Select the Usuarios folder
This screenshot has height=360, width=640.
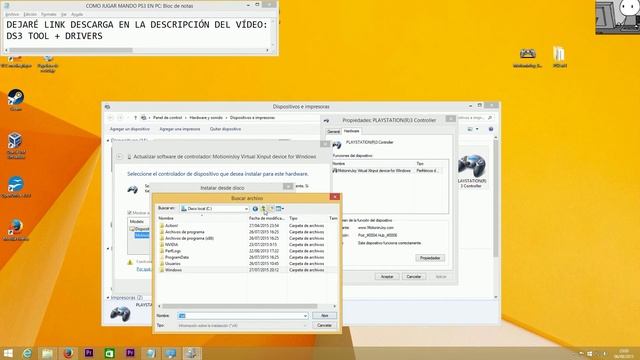(173, 264)
